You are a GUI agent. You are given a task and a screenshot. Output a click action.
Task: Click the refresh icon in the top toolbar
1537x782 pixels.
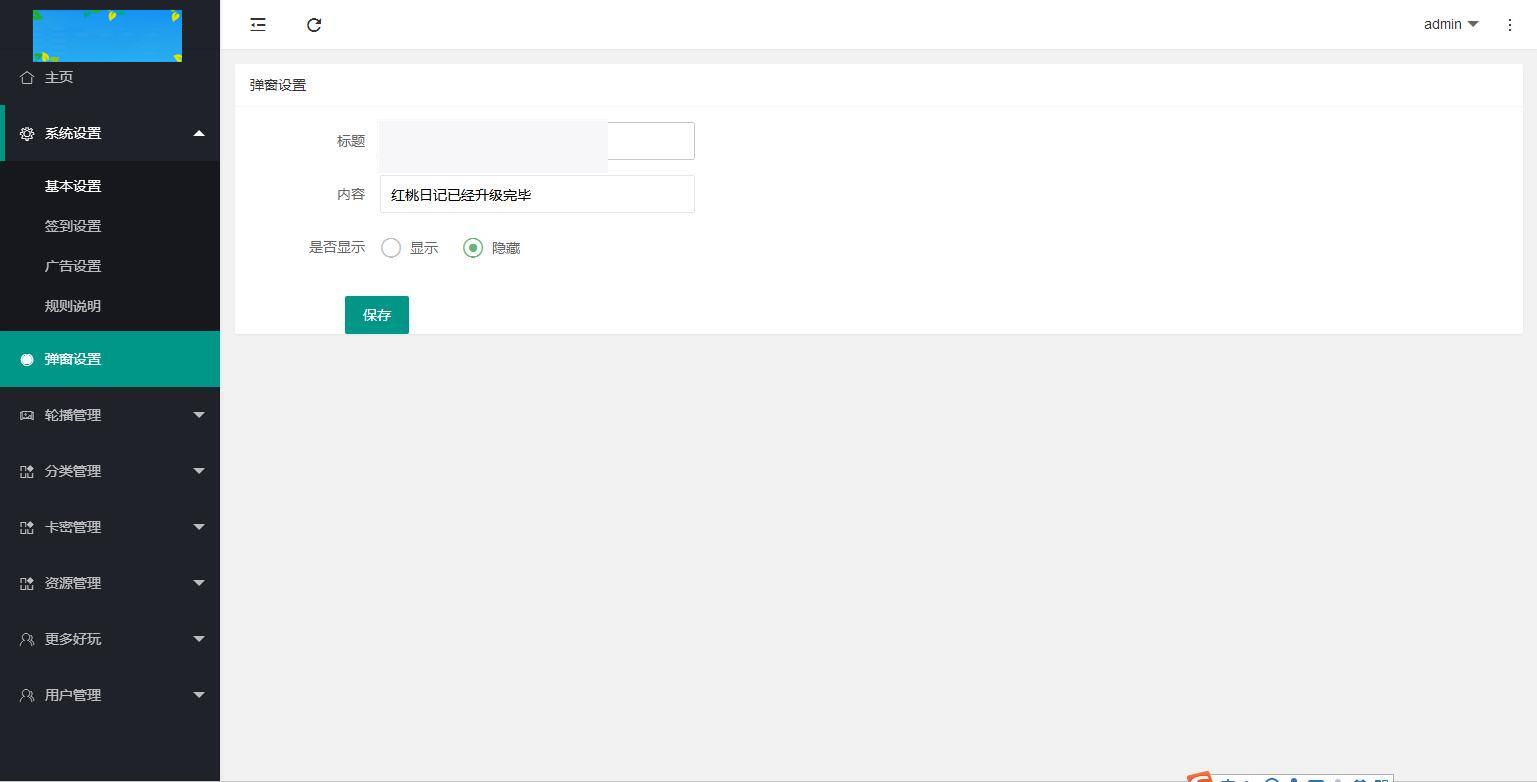[314, 24]
